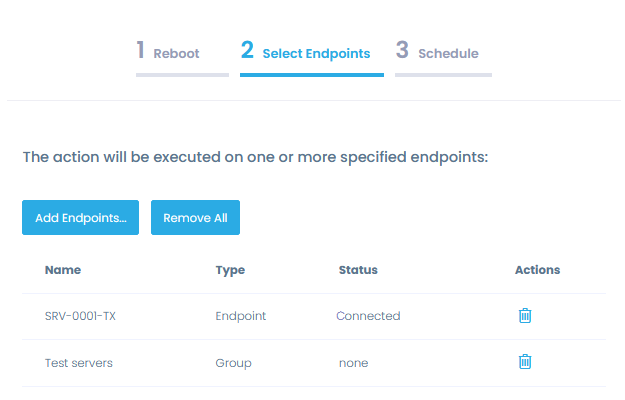Open step 3 Schedule
The image size is (625, 400).
(437, 51)
